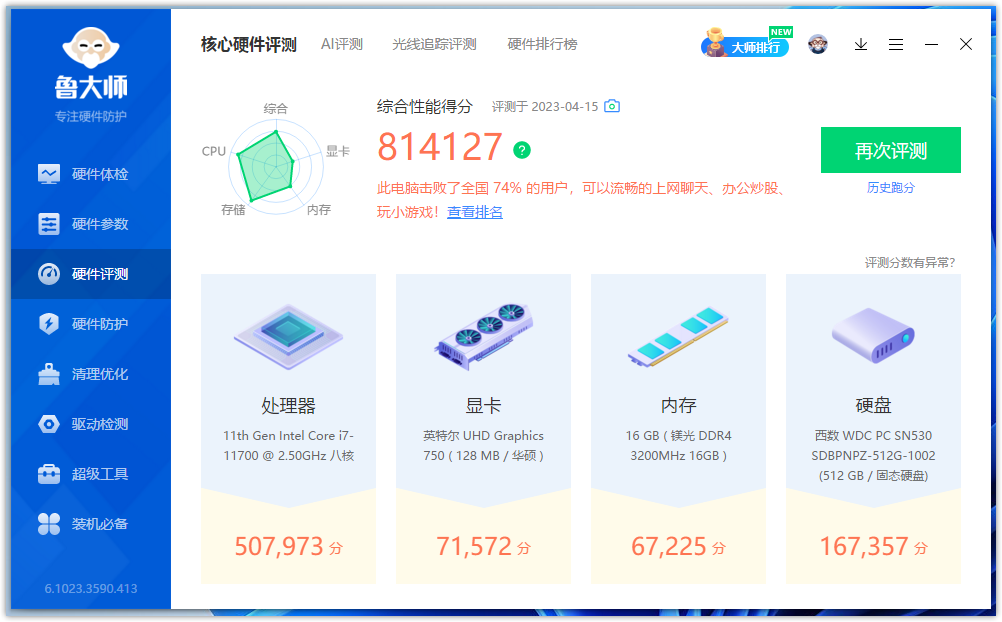Open the 历史跑分 link

[891, 187]
